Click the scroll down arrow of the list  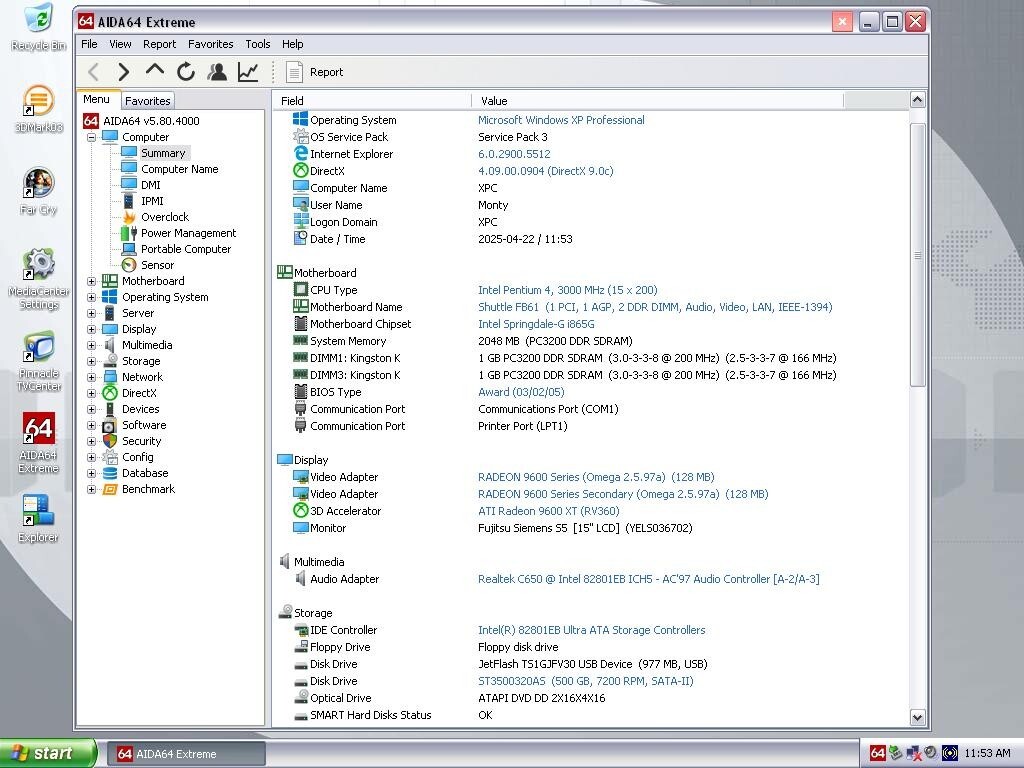click(918, 718)
